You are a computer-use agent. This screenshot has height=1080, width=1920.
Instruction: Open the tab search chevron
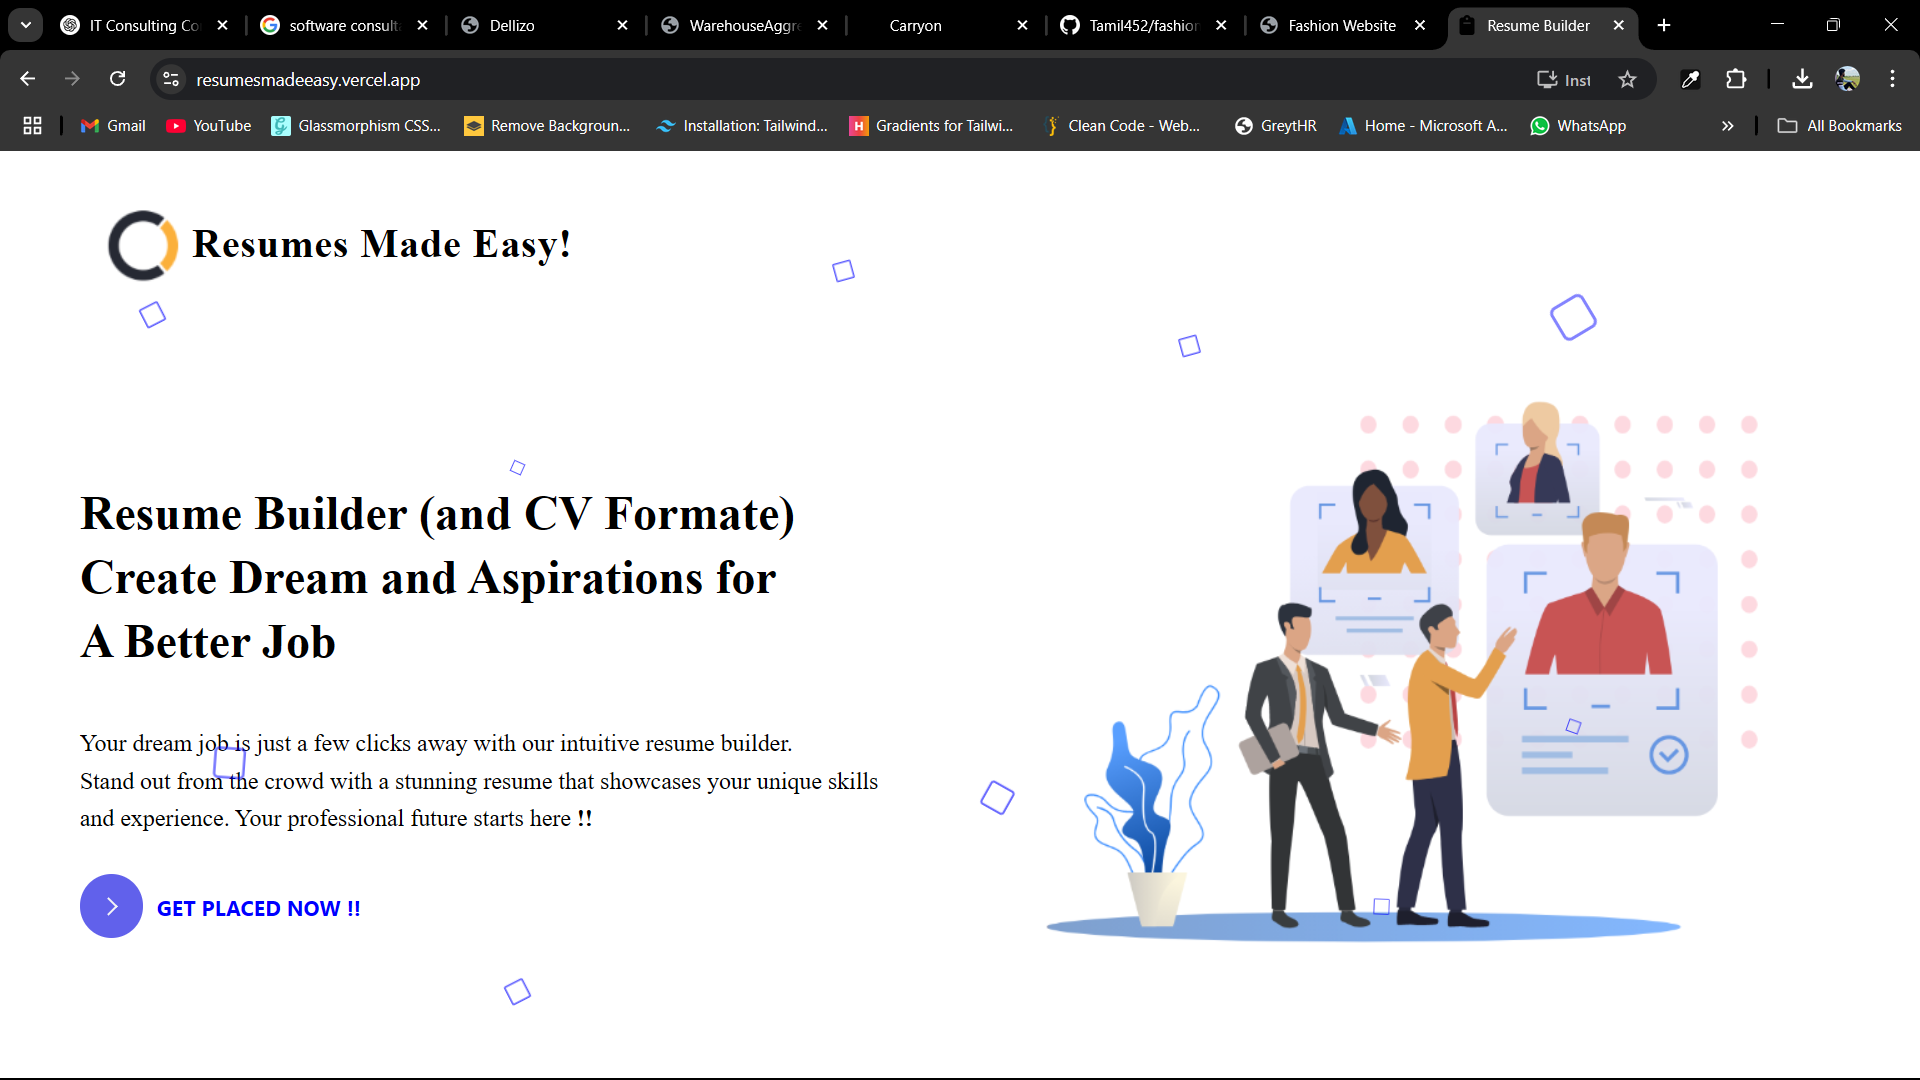(26, 25)
